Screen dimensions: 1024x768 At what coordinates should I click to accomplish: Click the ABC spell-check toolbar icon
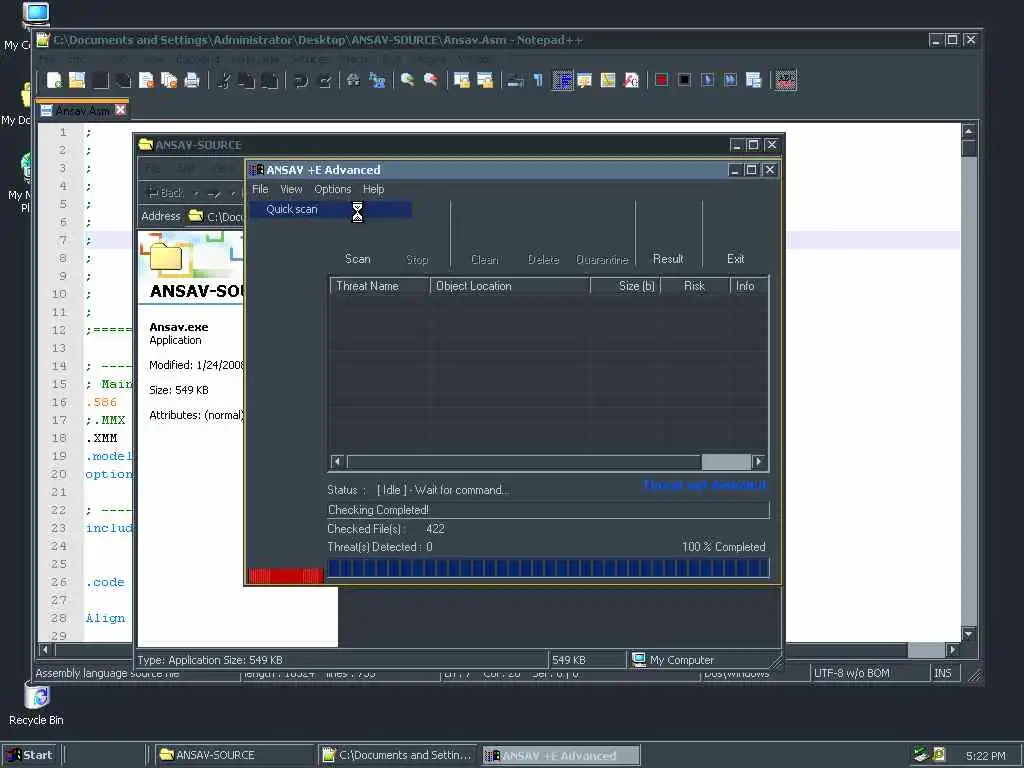[786, 80]
